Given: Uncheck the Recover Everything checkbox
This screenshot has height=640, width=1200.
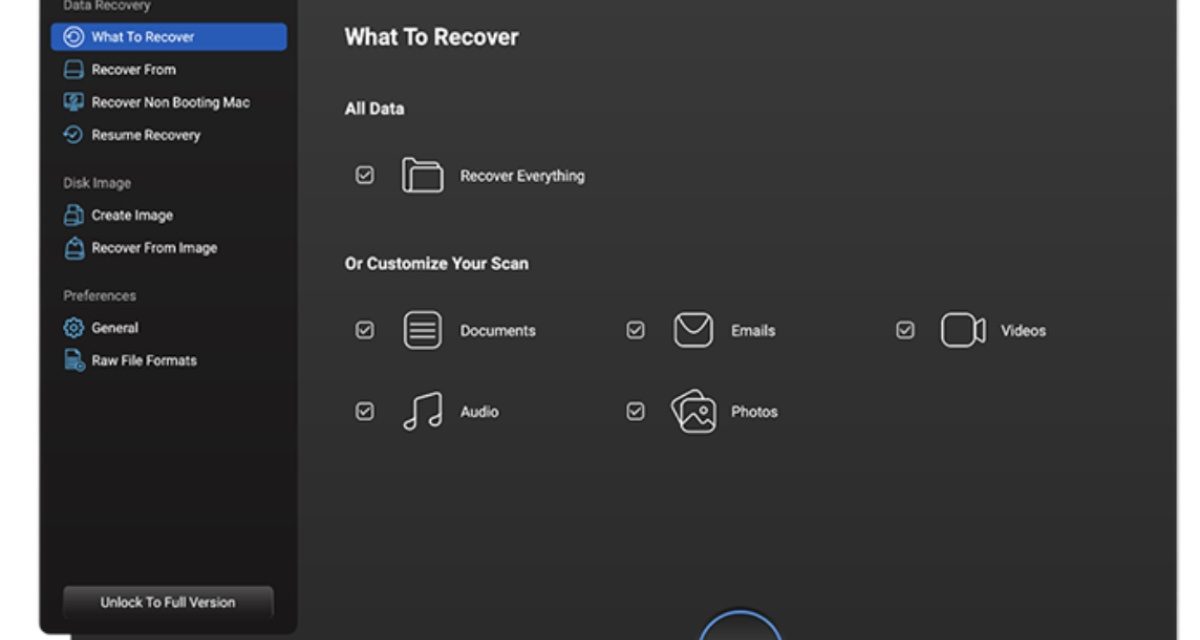Looking at the screenshot, I should click(365, 175).
